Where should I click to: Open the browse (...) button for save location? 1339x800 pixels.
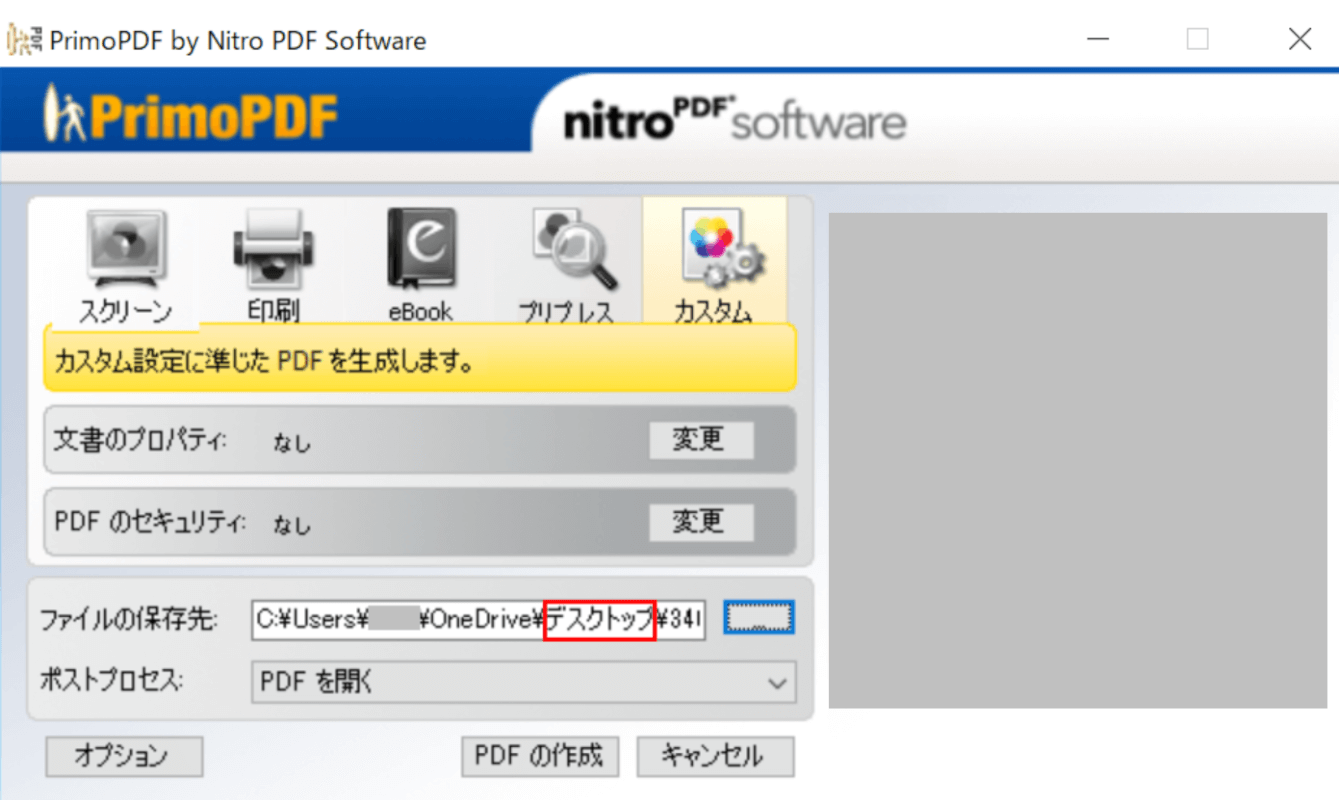click(759, 618)
